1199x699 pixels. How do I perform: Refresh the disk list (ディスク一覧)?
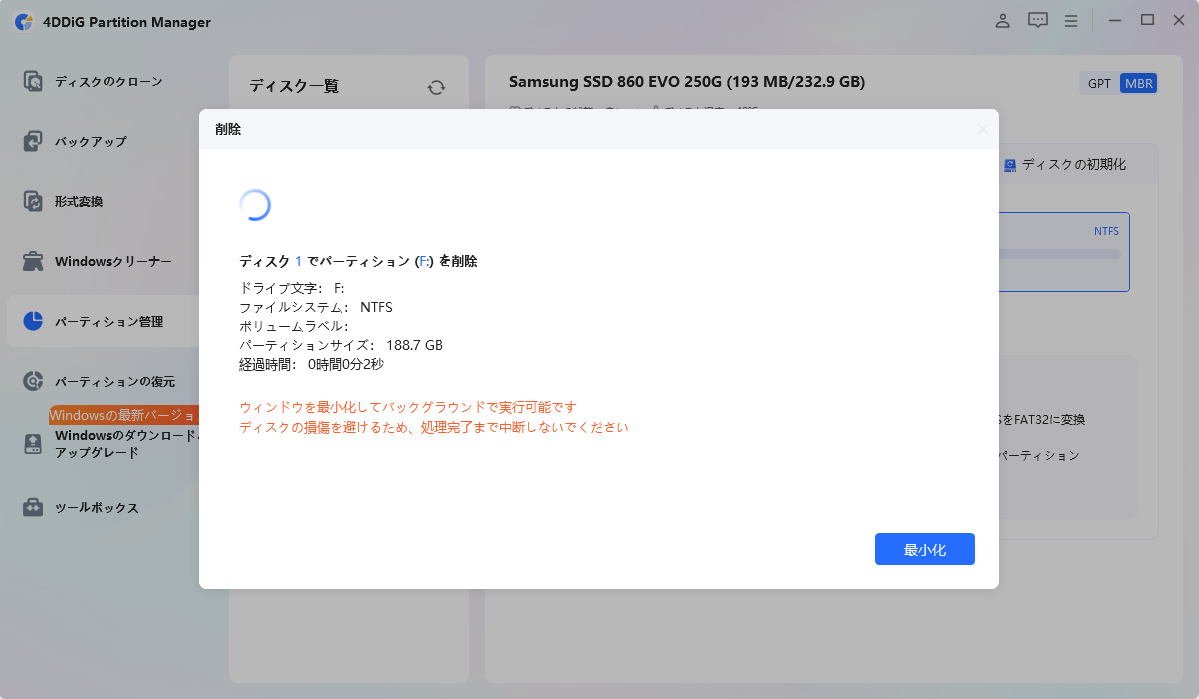436,87
